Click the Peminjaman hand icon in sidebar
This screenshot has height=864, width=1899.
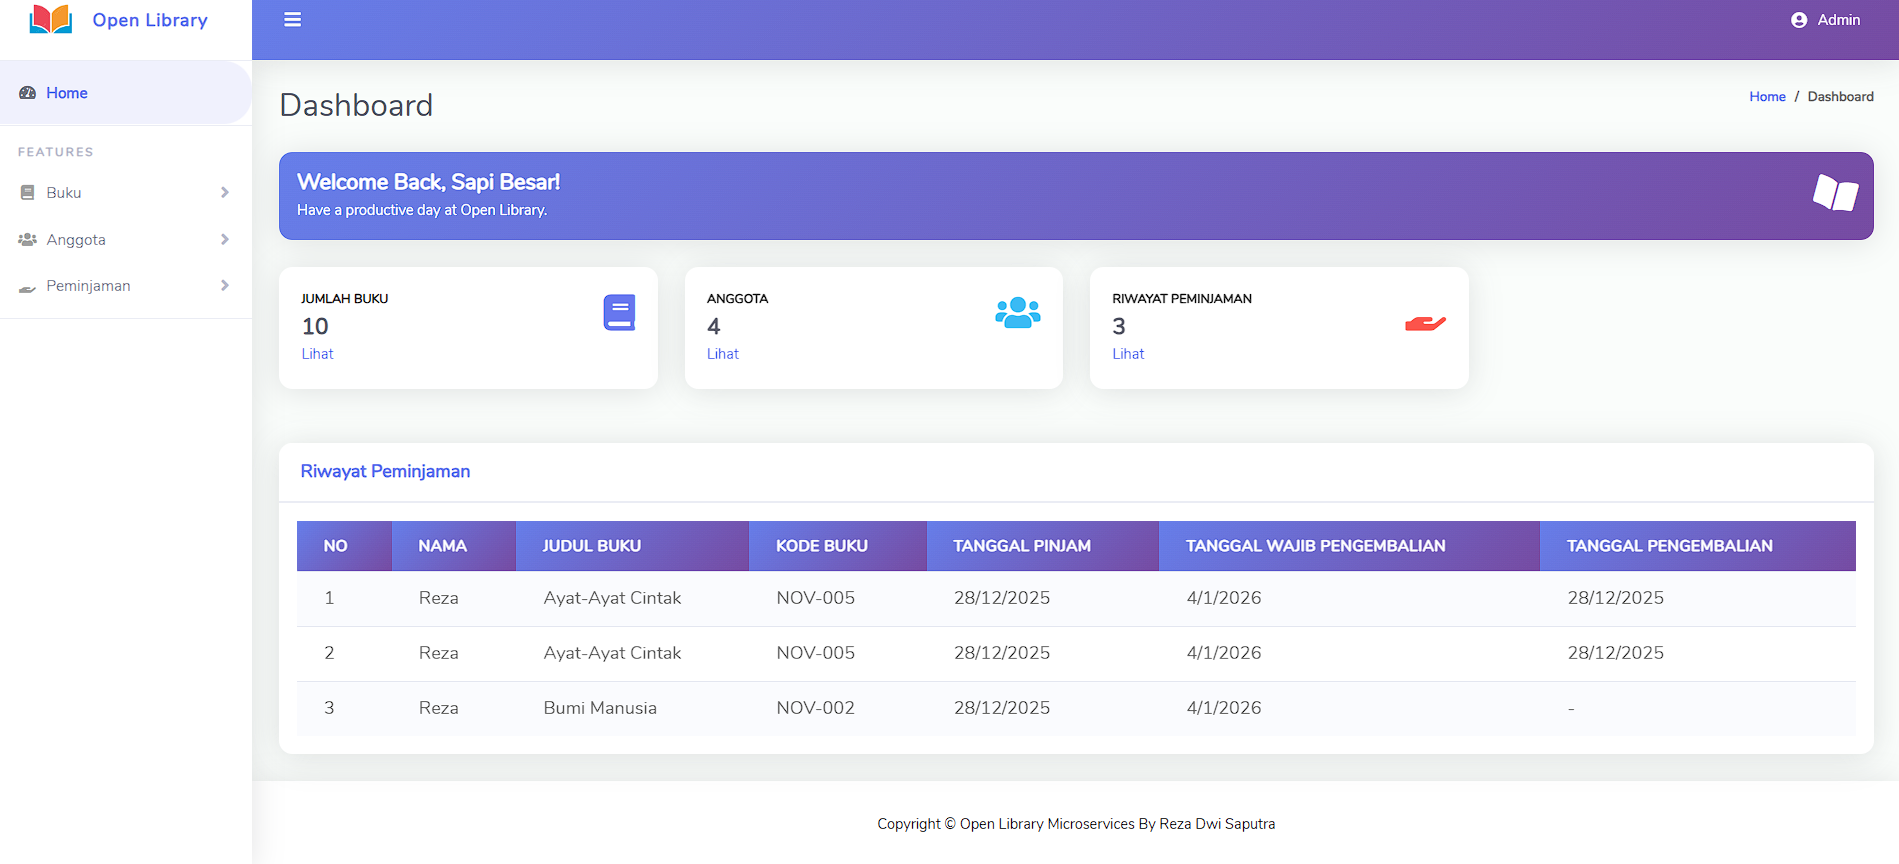[28, 288]
